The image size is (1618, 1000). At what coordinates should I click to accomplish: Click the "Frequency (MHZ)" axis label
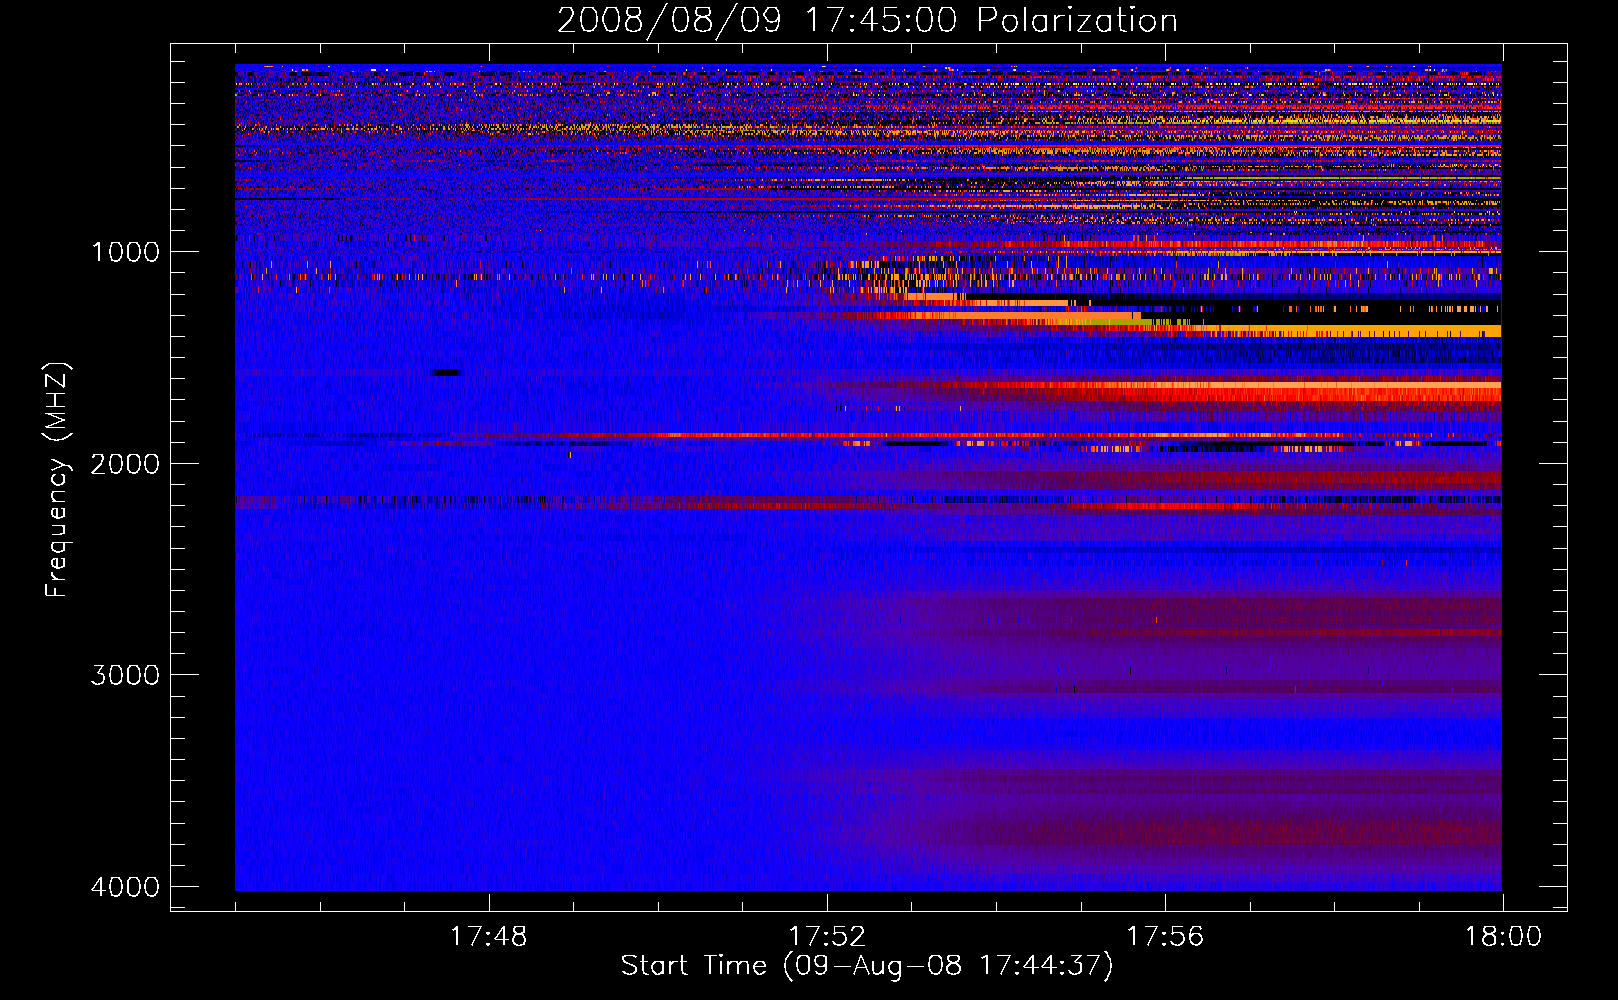click(x=58, y=480)
